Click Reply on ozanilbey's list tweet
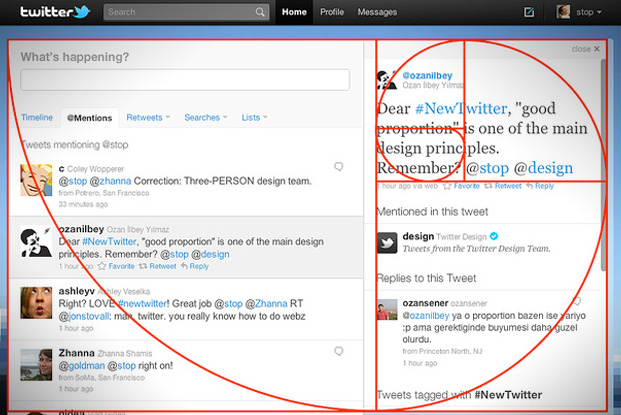This screenshot has width=621, height=415. pos(195,266)
